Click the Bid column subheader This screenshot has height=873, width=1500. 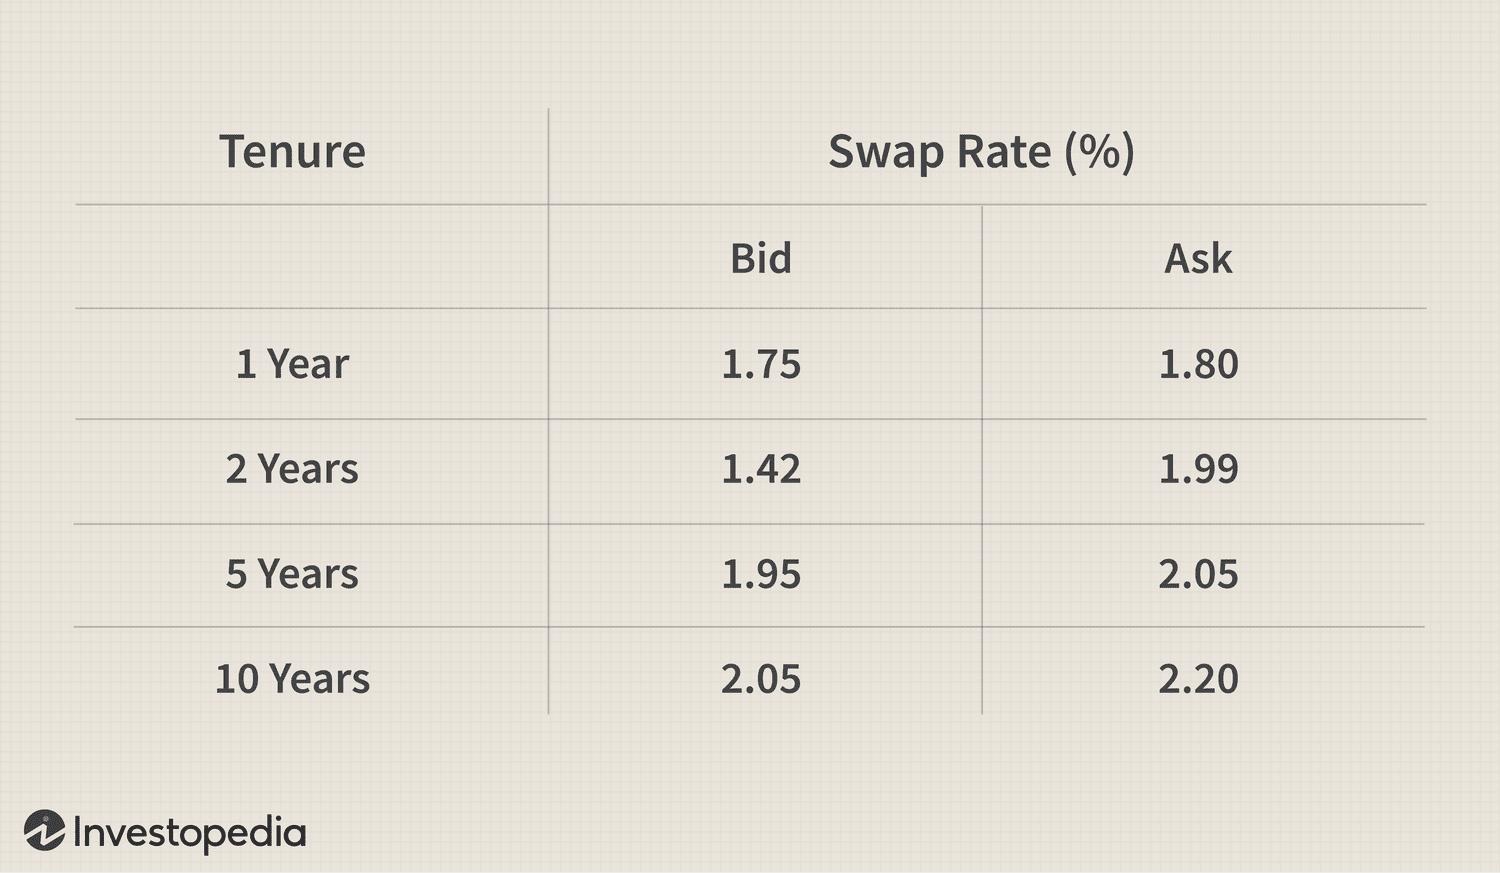761,258
